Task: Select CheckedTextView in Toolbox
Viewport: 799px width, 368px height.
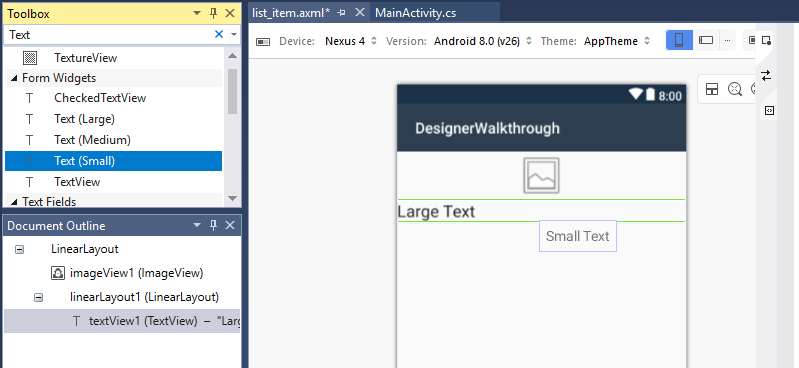Action: coord(113,98)
